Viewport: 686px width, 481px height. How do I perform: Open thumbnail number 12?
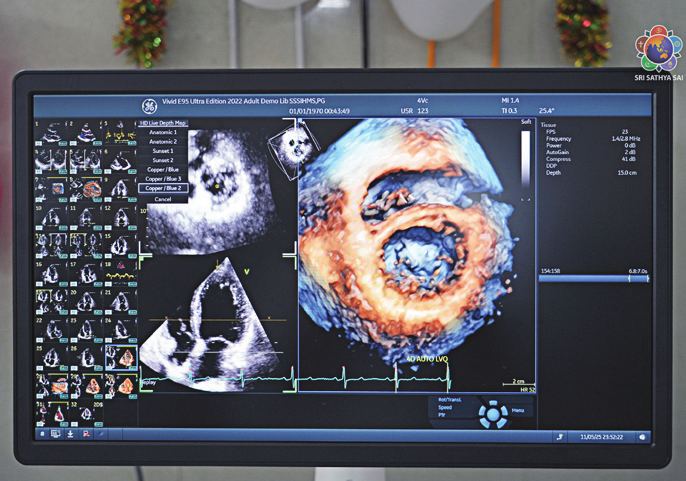coord(121,218)
